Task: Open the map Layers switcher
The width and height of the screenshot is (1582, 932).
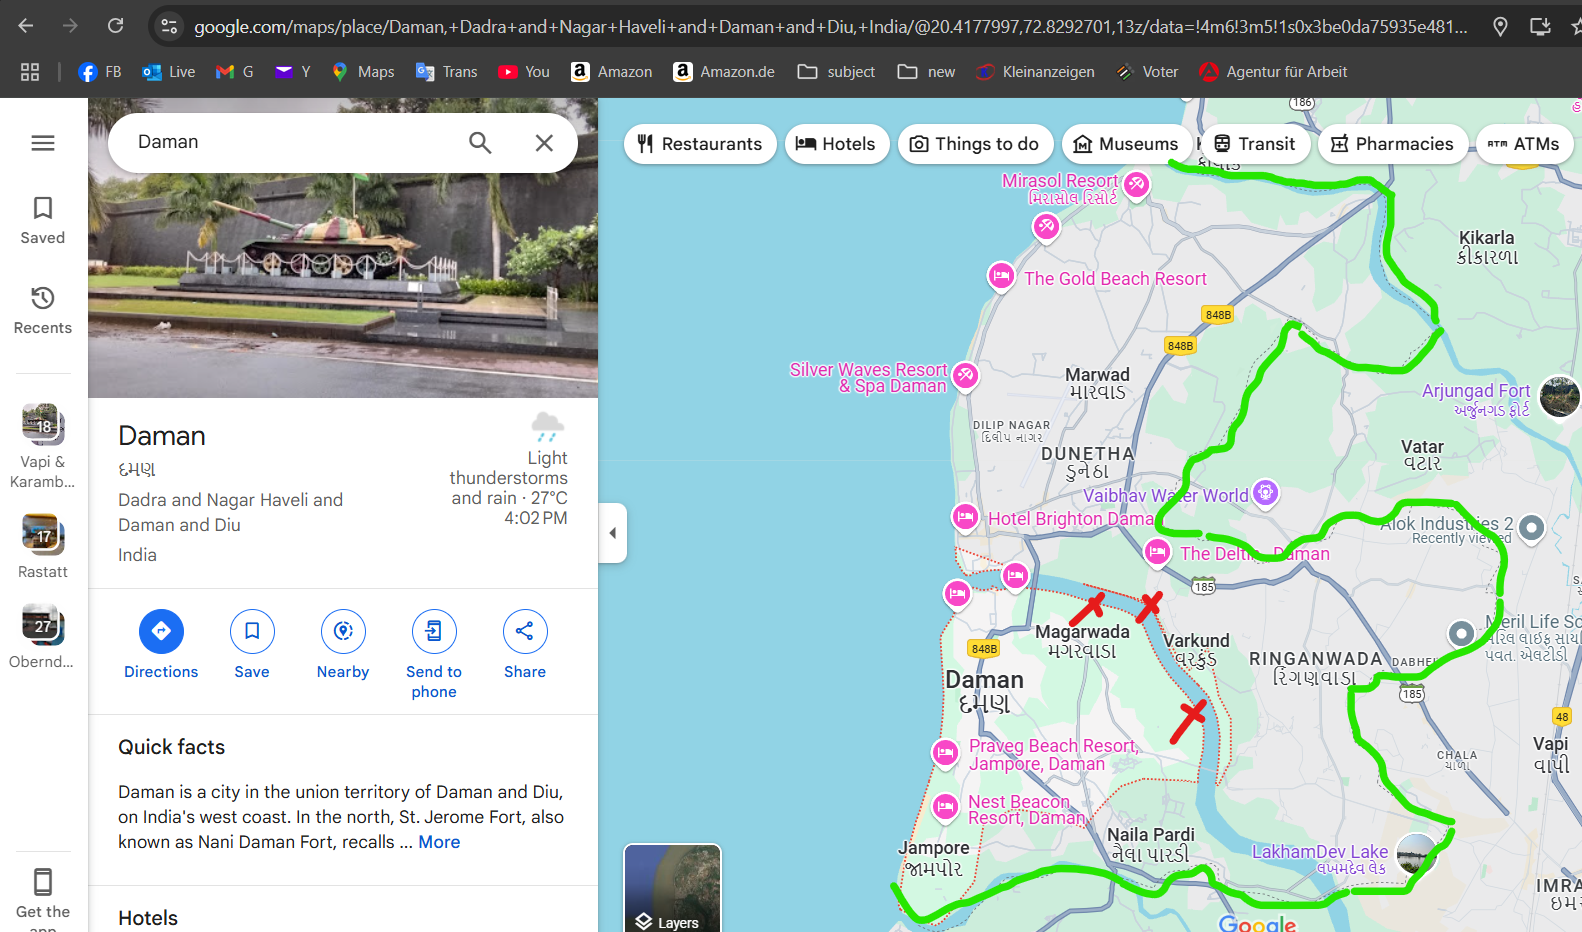Action: [672, 888]
